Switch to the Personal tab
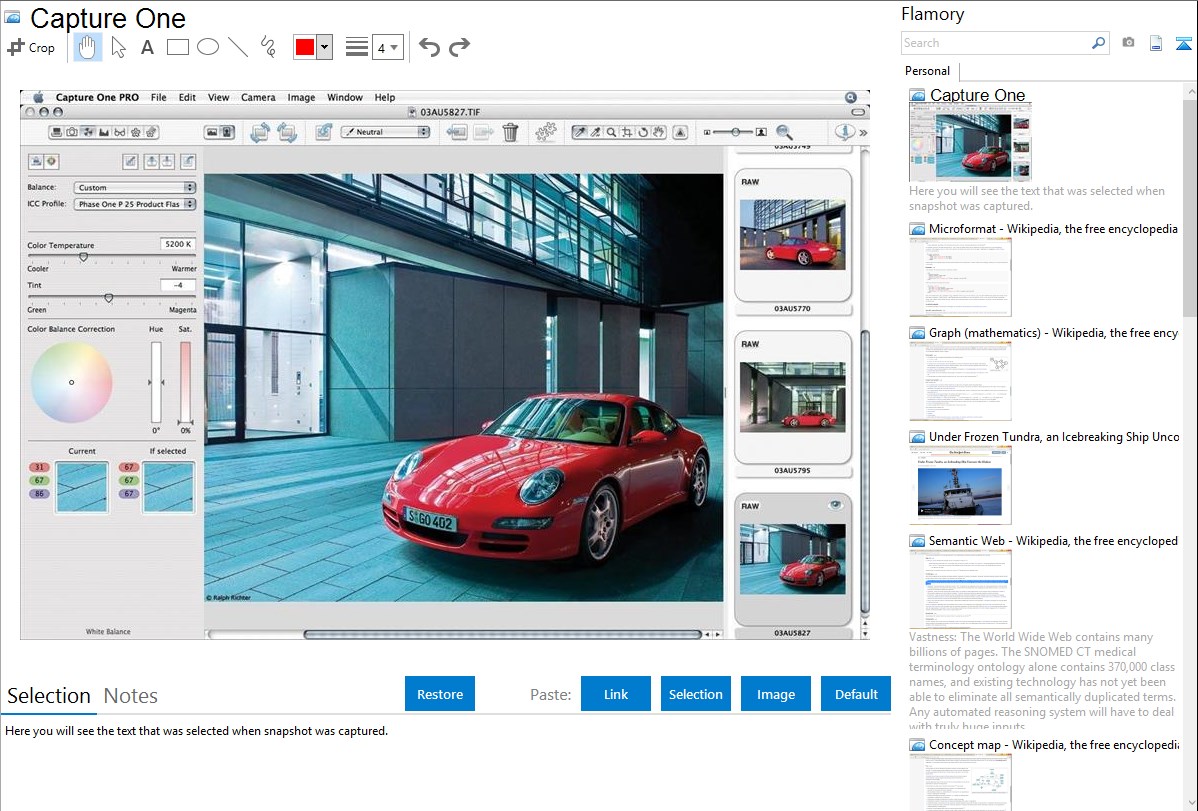1198x811 pixels. pos(928,71)
